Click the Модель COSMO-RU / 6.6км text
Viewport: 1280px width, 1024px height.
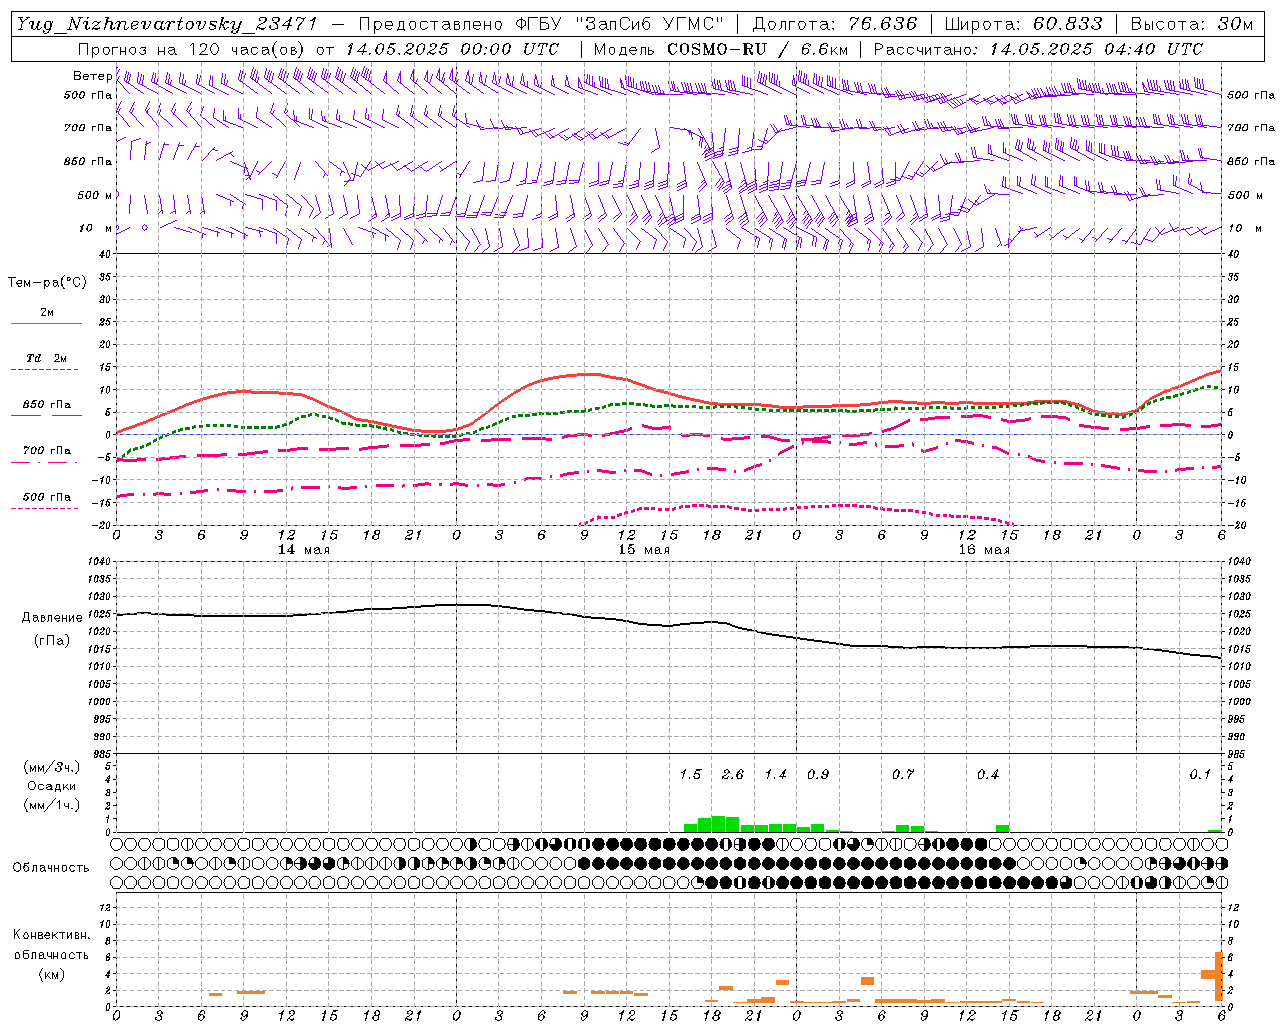pos(721,48)
